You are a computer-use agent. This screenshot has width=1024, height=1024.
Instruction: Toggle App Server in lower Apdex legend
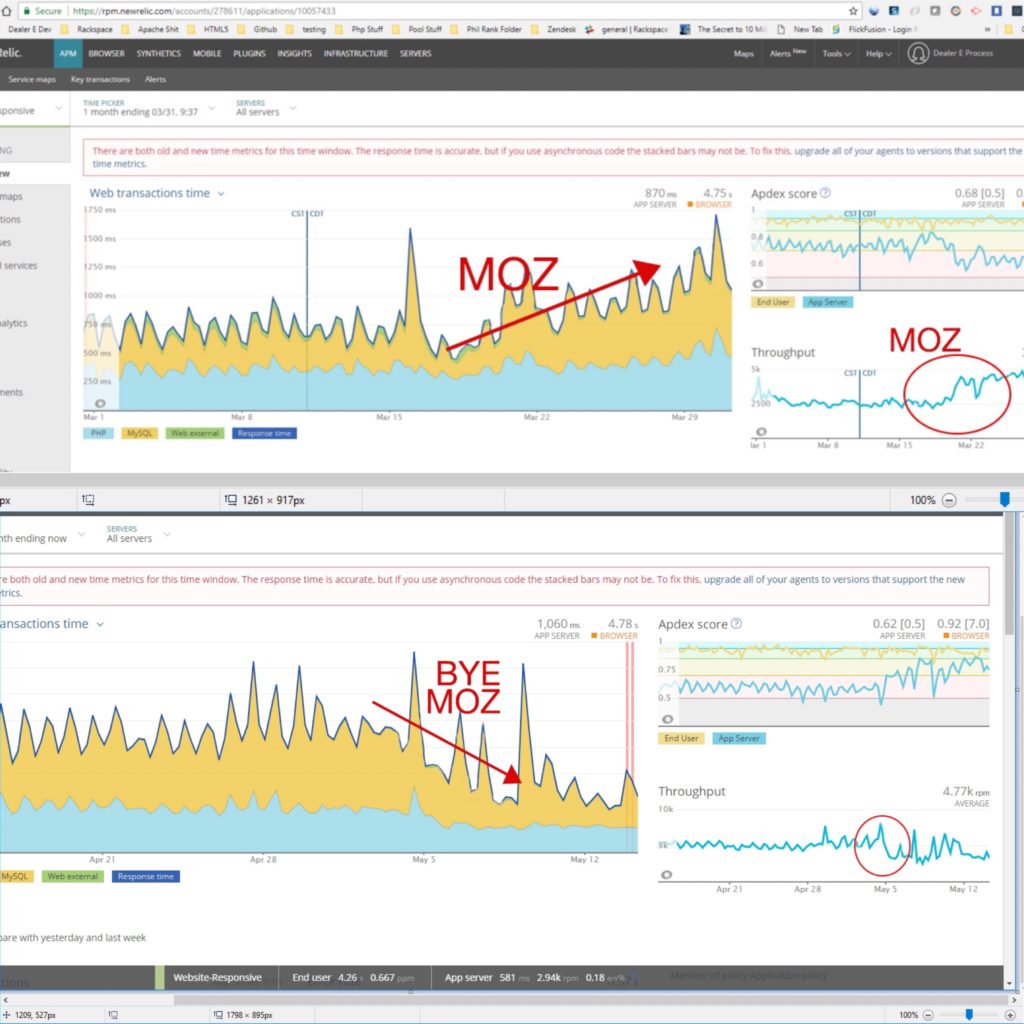click(739, 739)
